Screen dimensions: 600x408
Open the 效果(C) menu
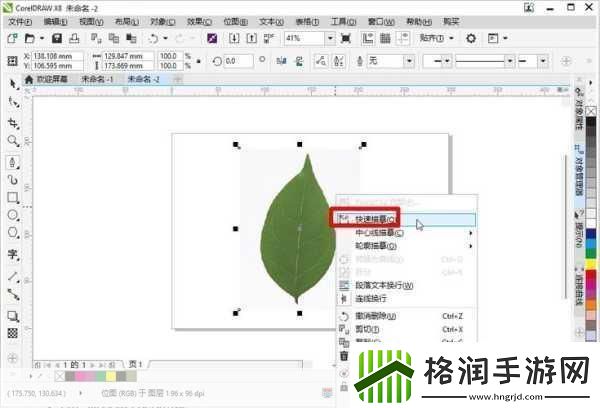(x=199, y=22)
